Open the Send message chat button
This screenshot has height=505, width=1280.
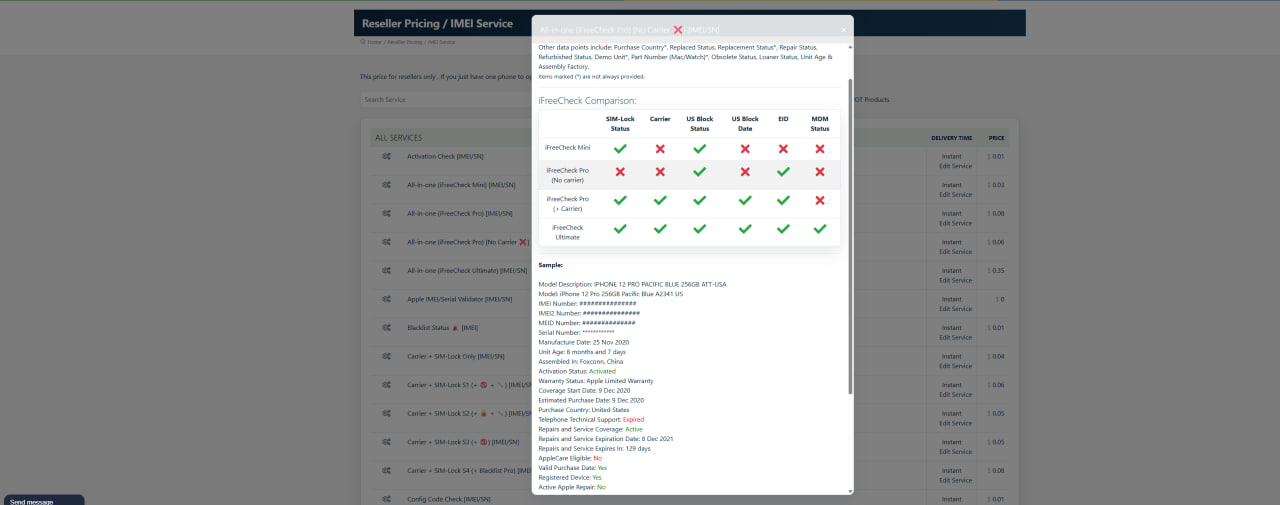coord(42,500)
